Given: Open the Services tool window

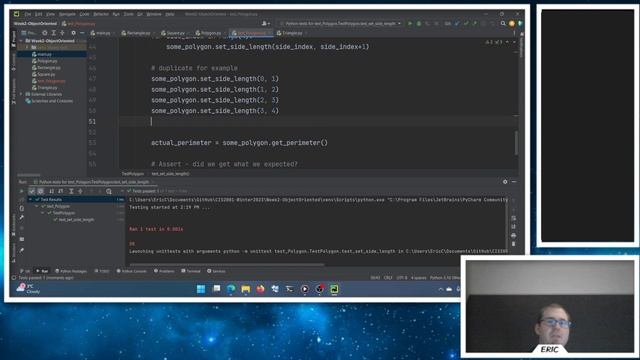Looking at the screenshot, I should point(216,271).
